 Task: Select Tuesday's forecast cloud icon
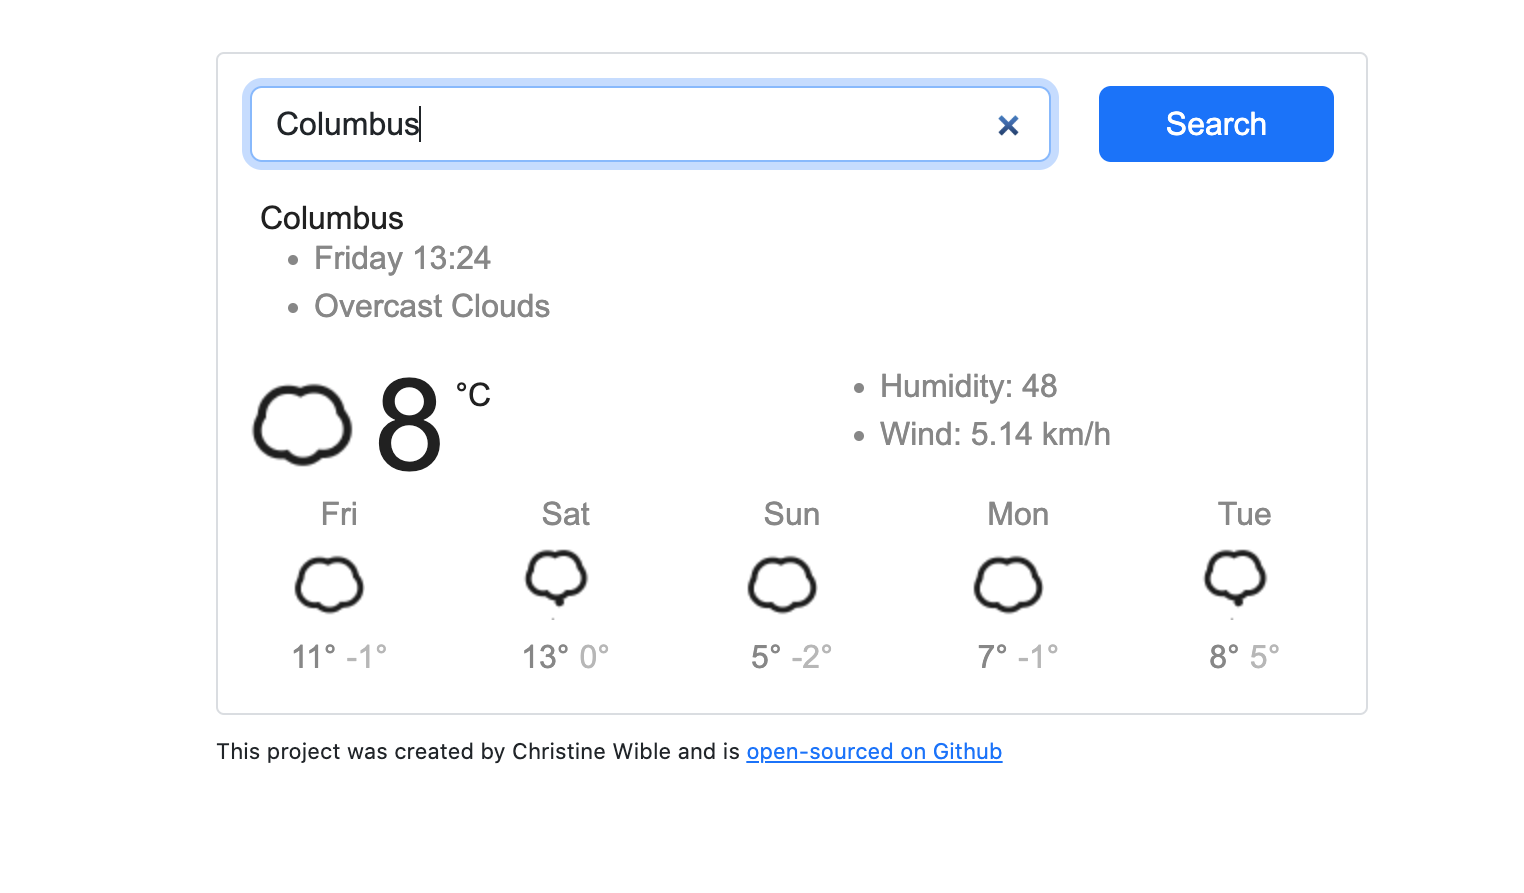[1235, 578]
